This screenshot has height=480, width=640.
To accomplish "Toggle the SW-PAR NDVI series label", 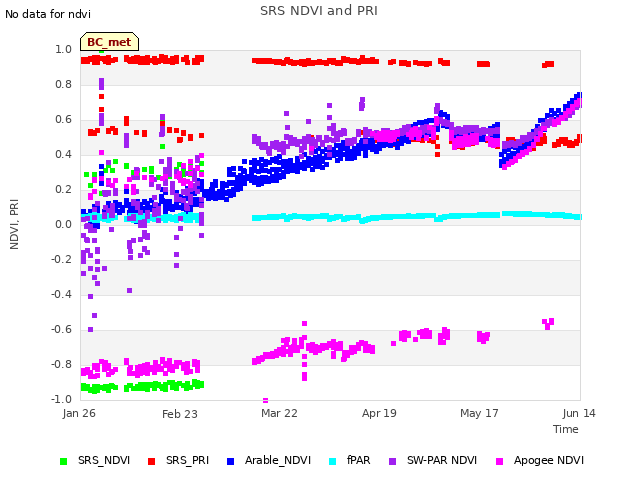I will (442, 460).
